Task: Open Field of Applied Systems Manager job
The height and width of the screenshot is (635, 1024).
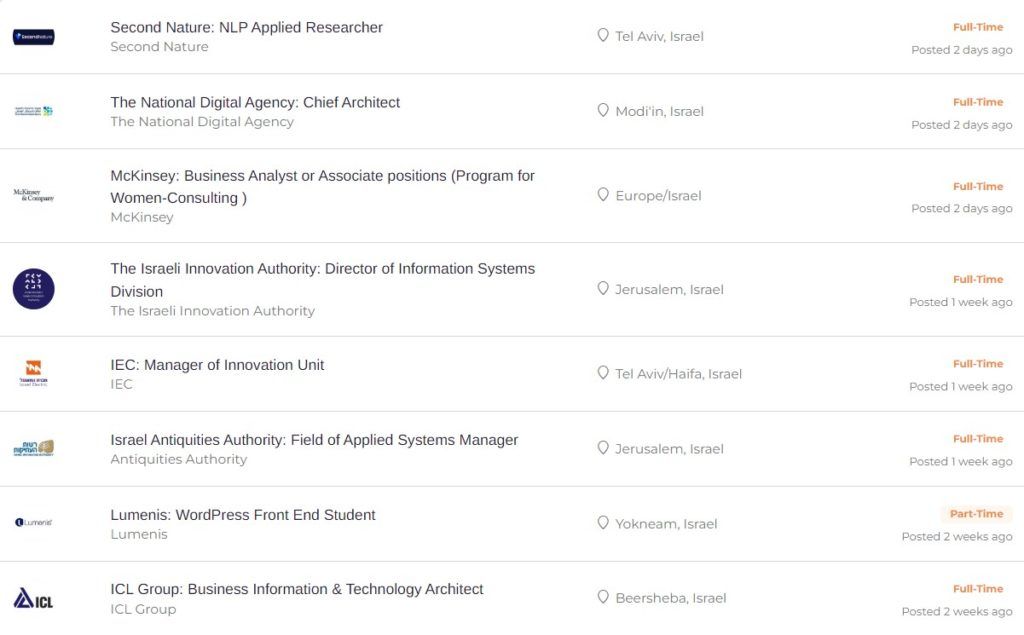Action: pyautogui.click(x=314, y=440)
